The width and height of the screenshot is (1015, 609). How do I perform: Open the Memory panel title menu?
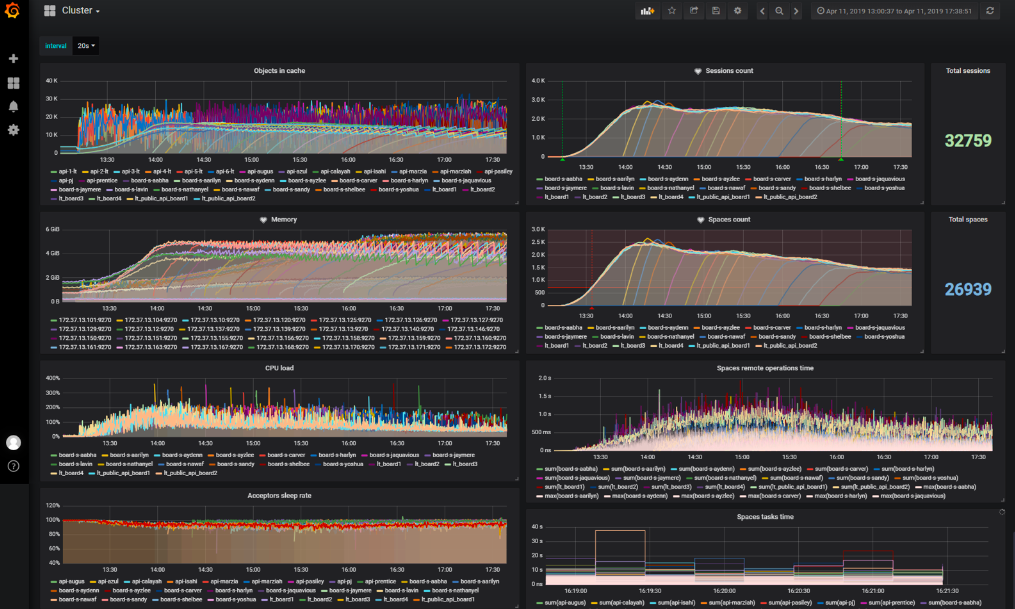pos(284,219)
